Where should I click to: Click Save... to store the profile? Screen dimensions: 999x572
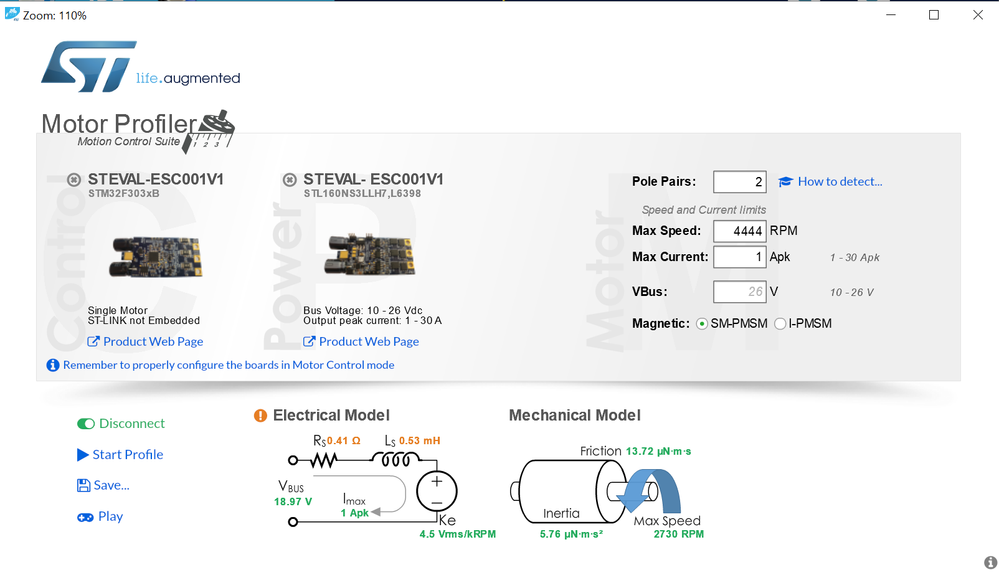[x=111, y=485]
